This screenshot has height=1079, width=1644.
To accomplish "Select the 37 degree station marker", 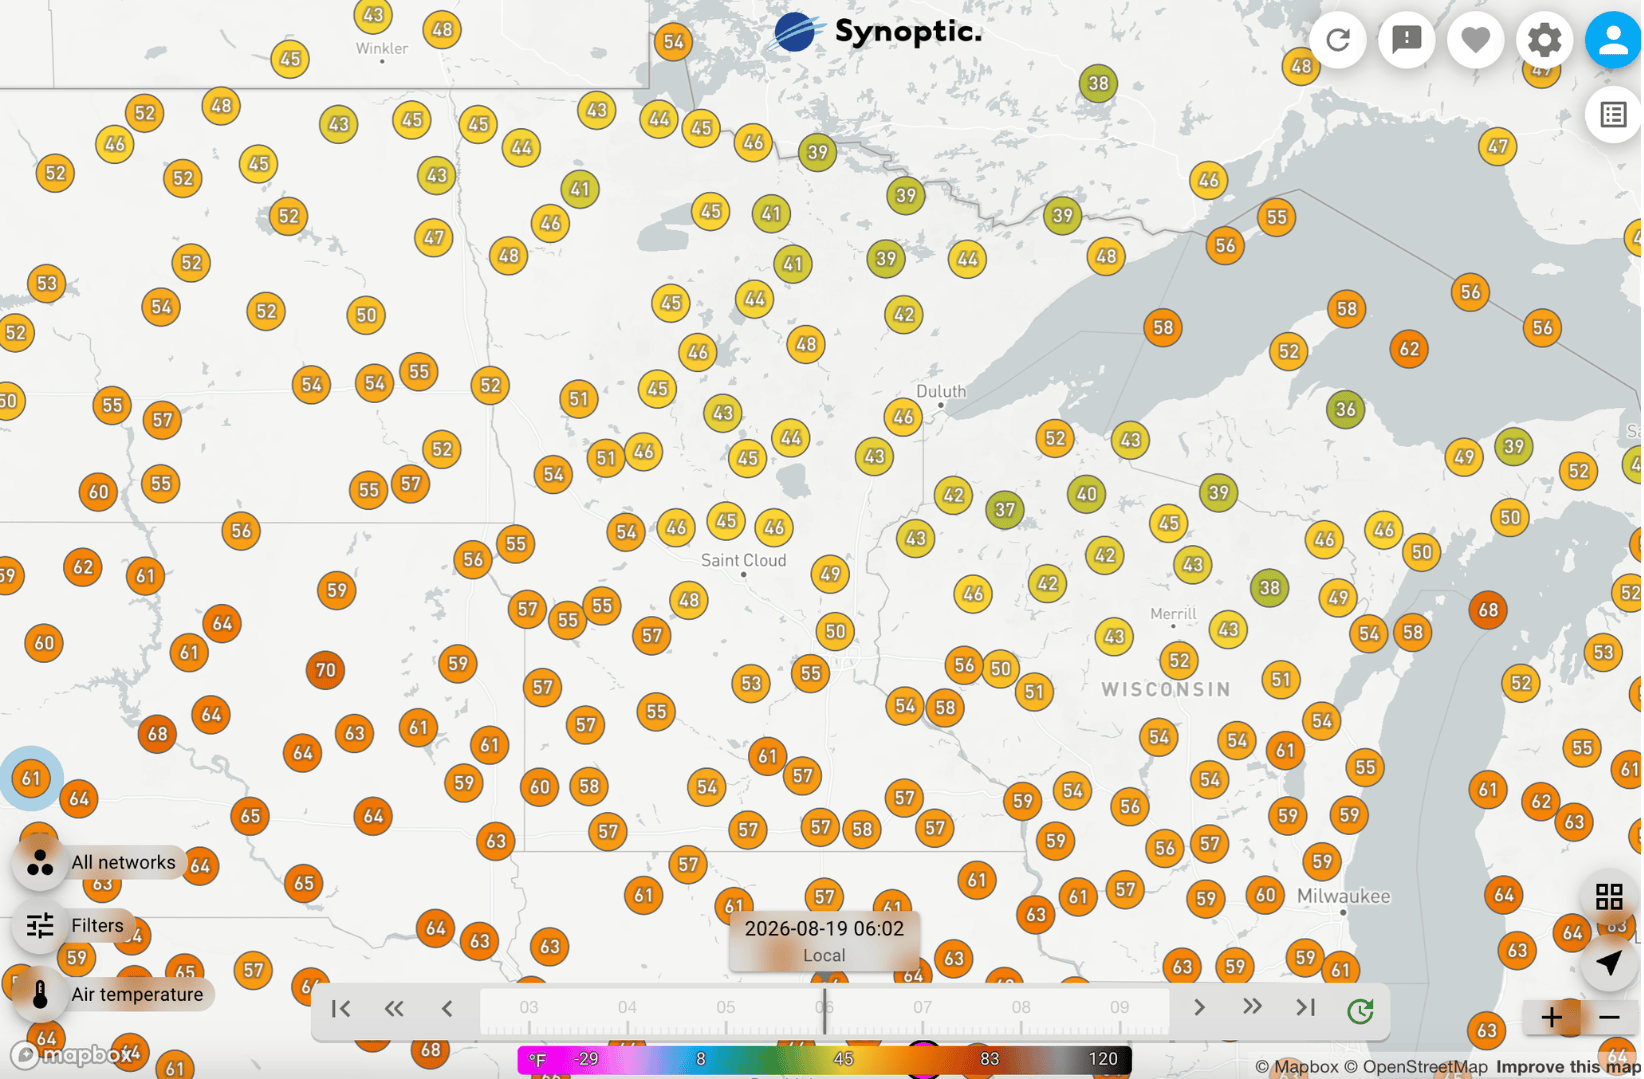I will pyautogui.click(x=1005, y=510).
